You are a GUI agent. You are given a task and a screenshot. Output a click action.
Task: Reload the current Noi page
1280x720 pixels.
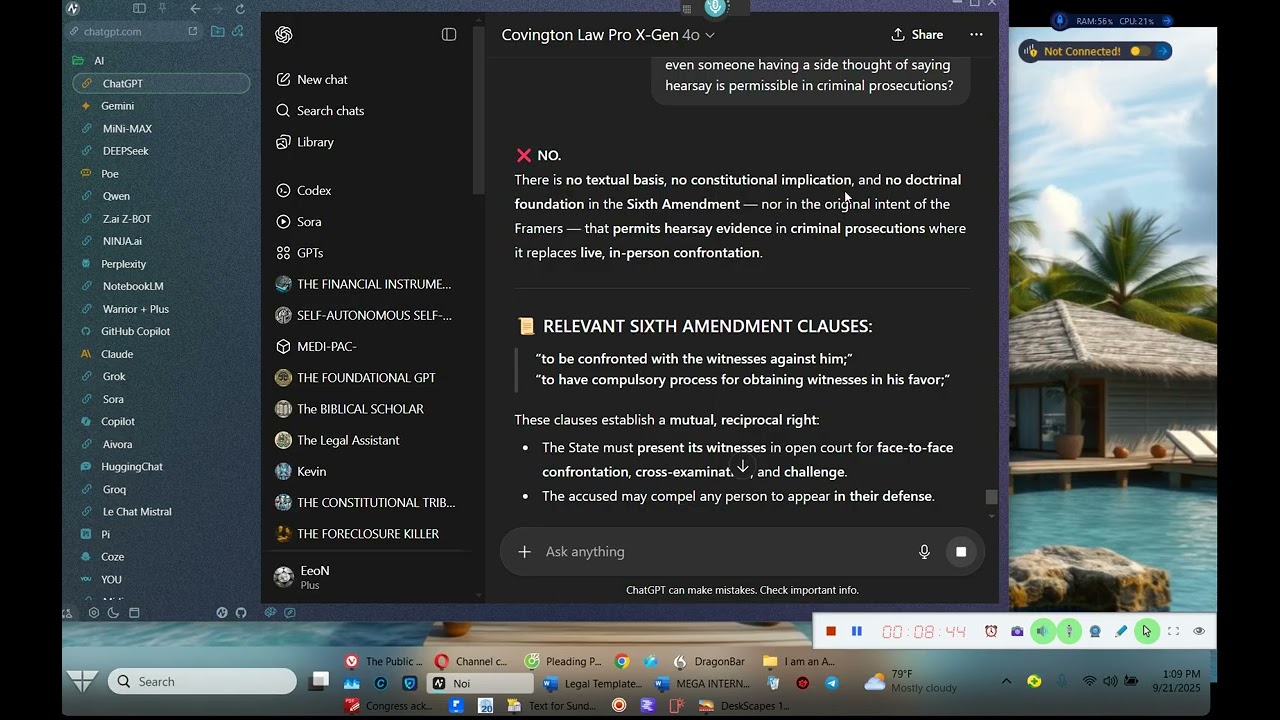[x=240, y=9]
